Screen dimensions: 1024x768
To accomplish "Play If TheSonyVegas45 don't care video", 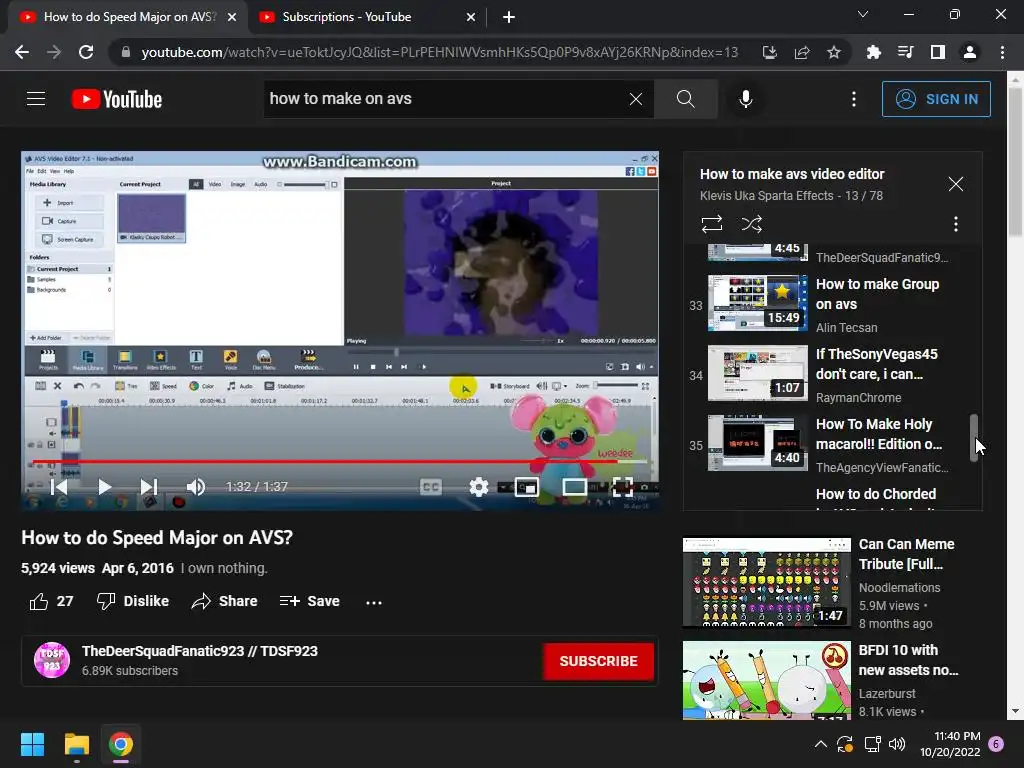I will pos(829,375).
